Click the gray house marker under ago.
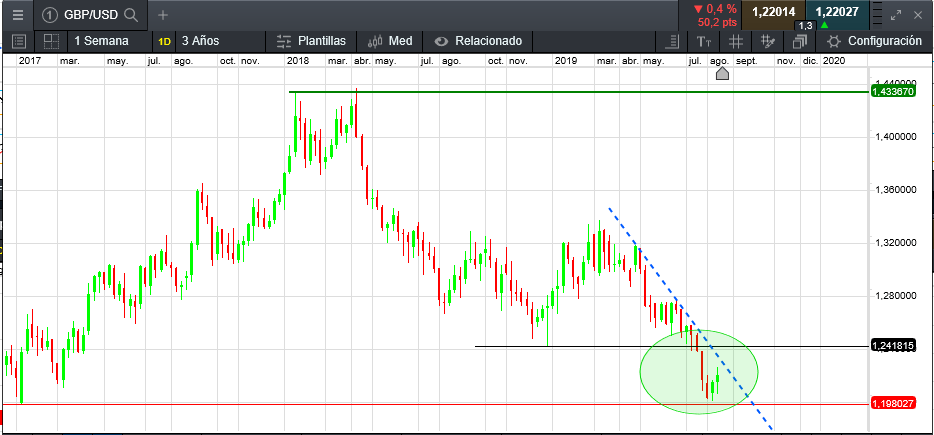The width and height of the screenshot is (934, 435). click(721, 73)
